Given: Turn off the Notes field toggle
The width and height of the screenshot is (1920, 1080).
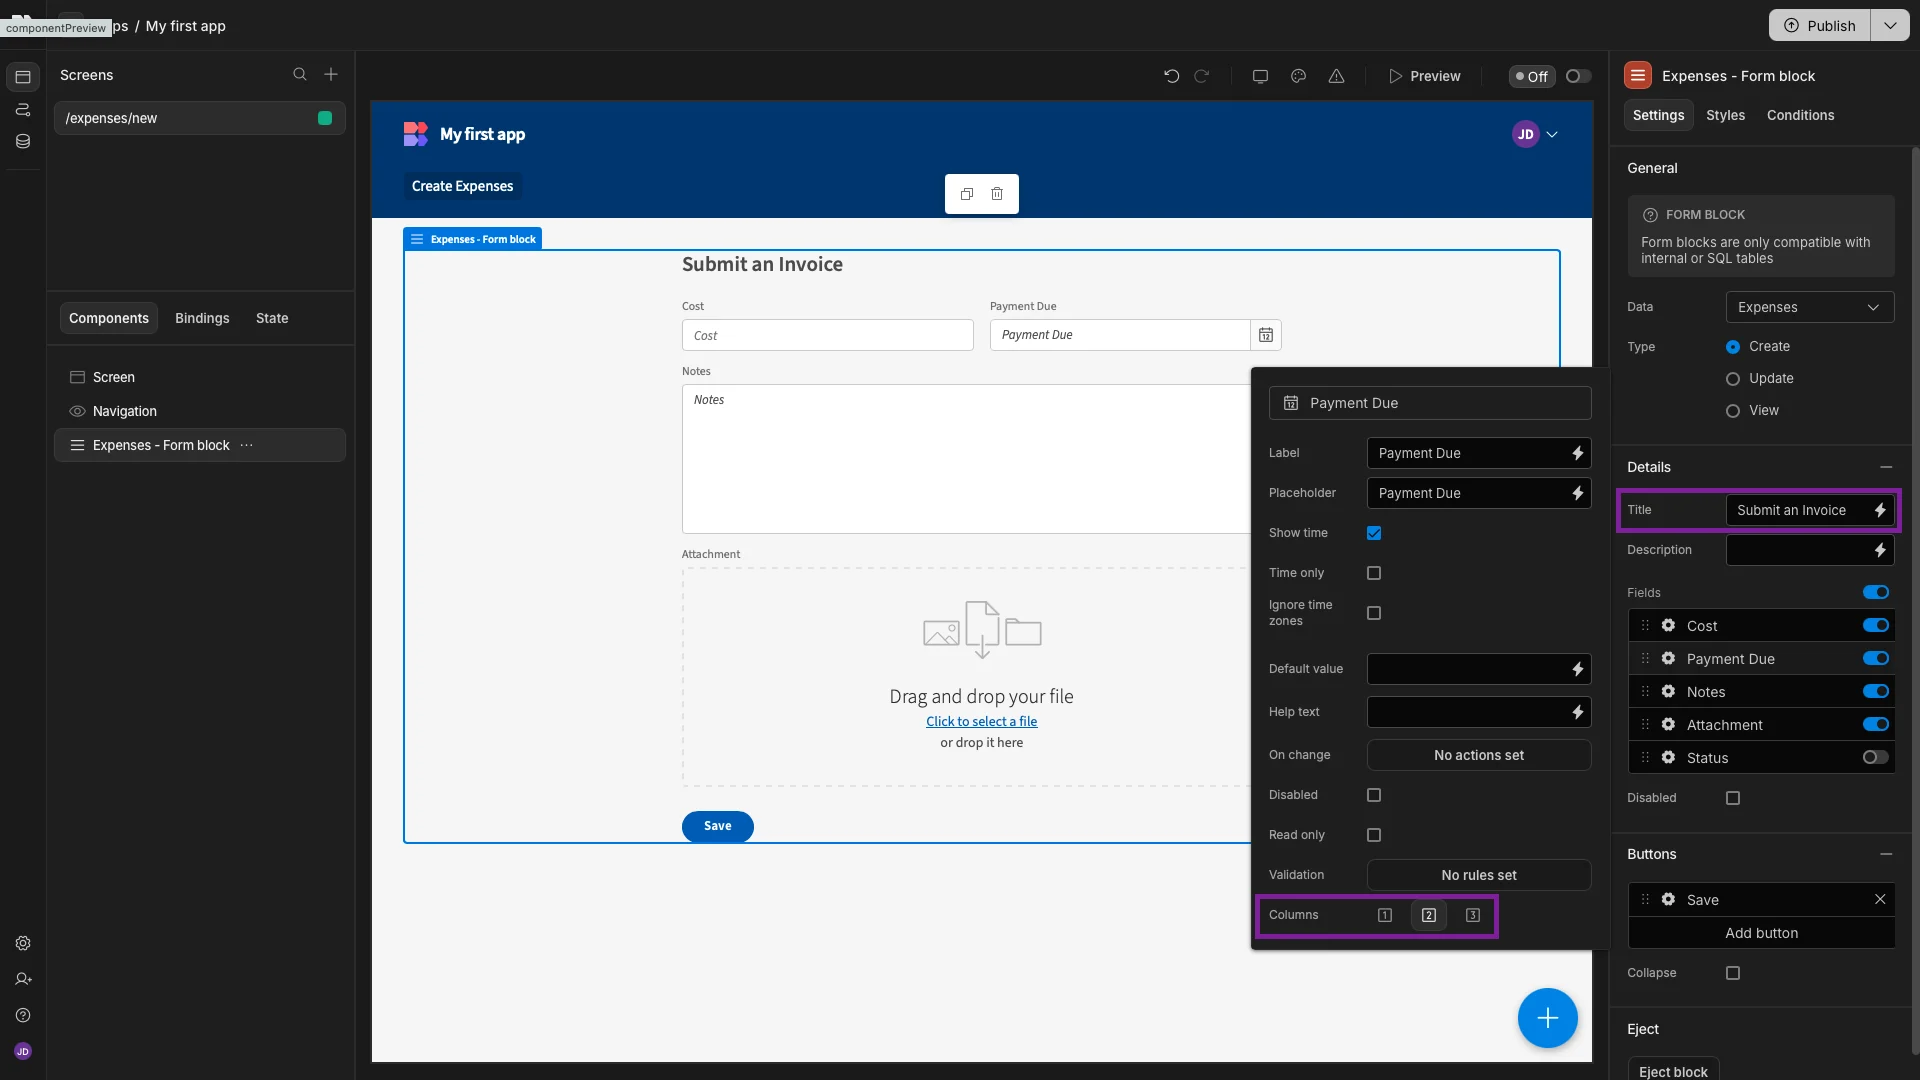Looking at the screenshot, I should click(1875, 692).
